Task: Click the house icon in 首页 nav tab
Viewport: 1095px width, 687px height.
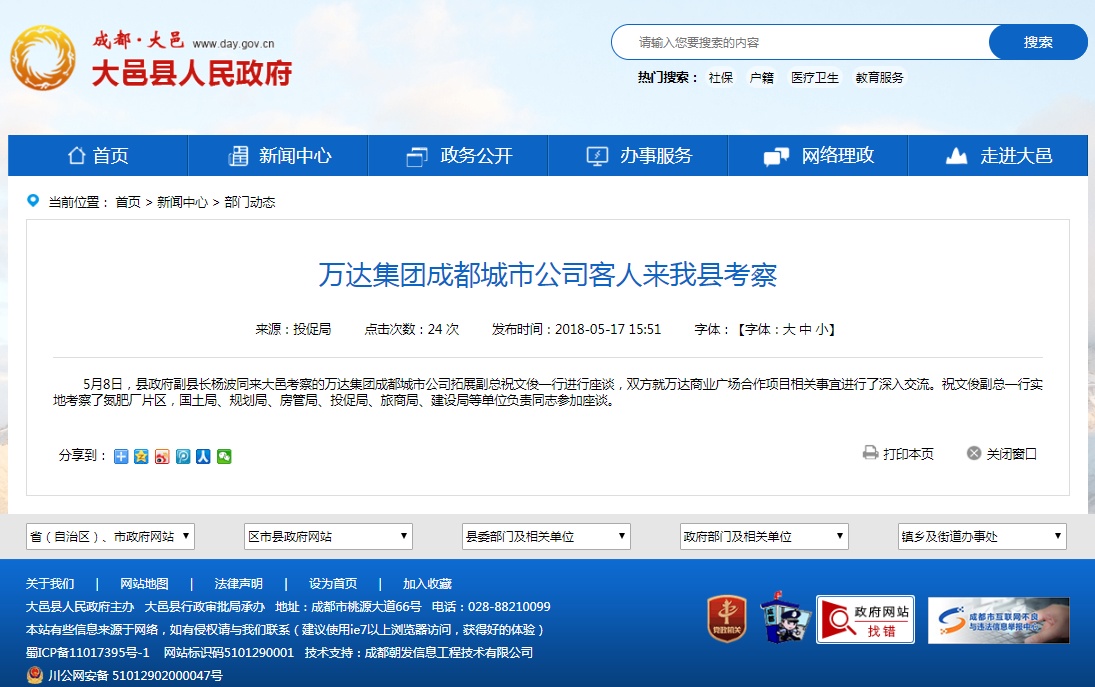Action: [76, 156]
